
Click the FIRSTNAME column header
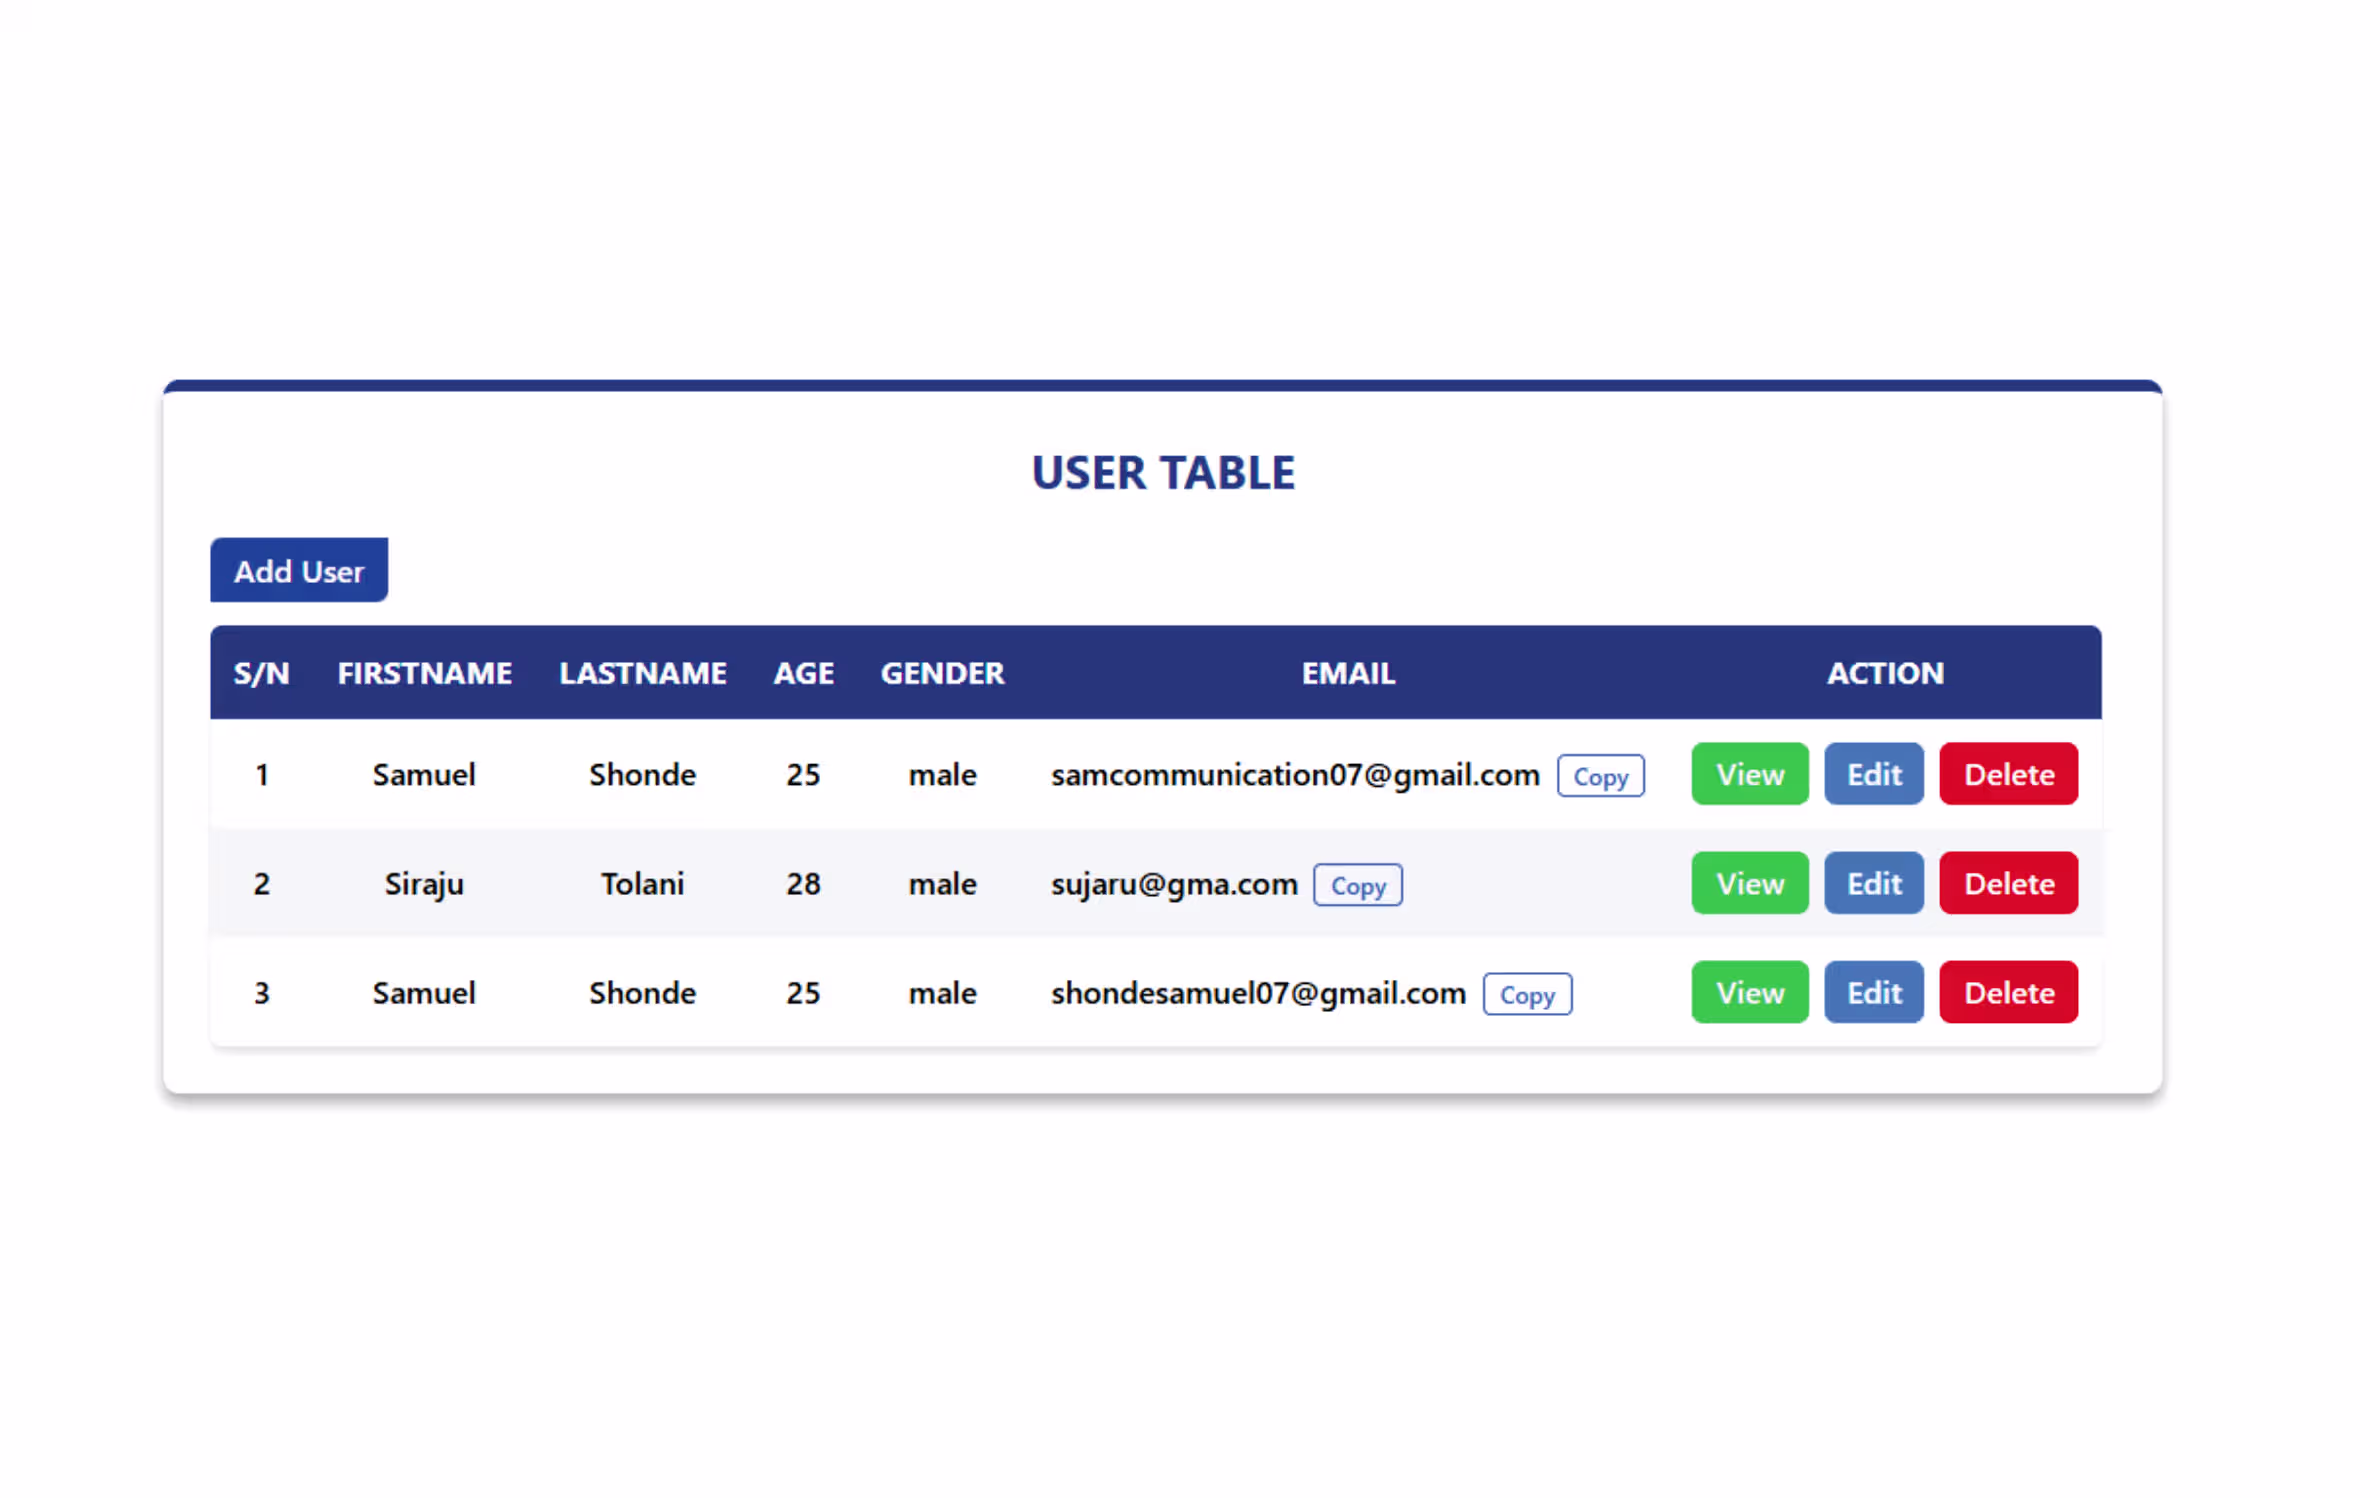[424, 673]
